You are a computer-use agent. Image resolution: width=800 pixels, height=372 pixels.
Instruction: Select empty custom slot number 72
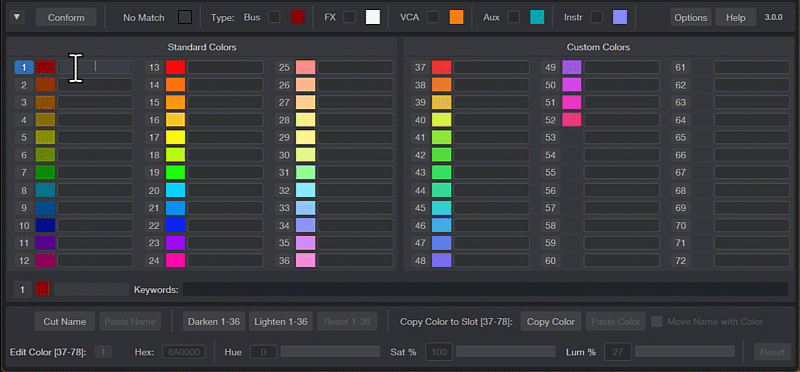(x=681, y=261)
